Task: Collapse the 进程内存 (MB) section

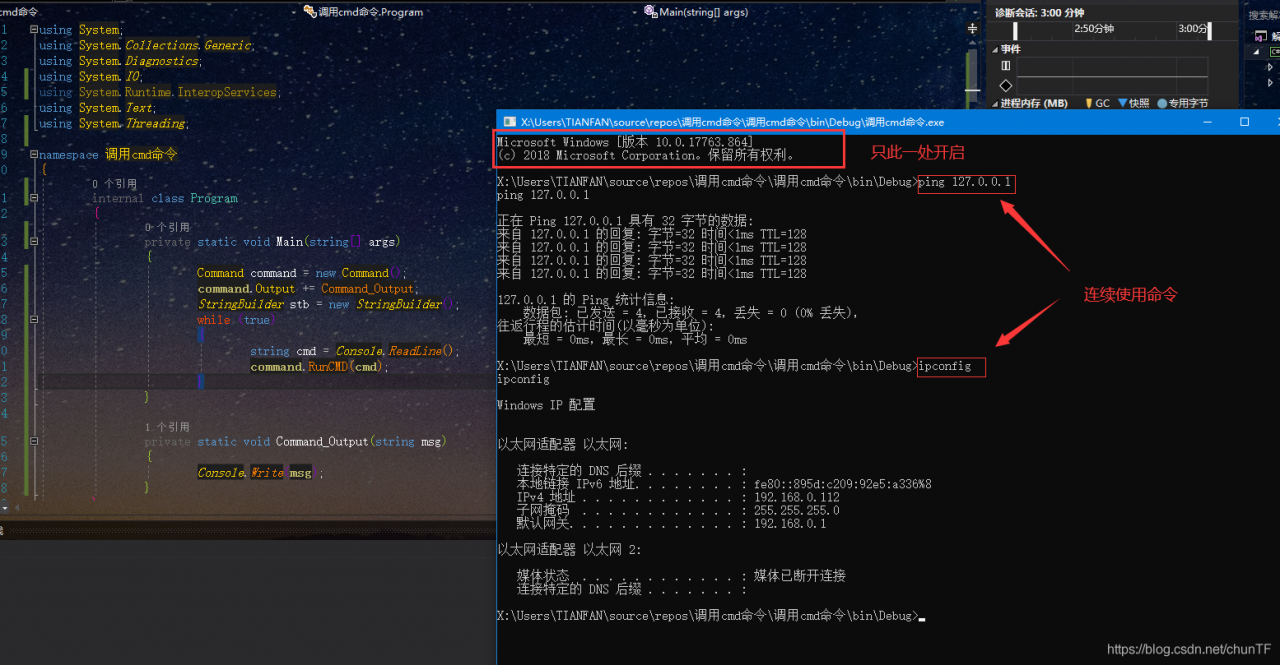Action: [995, 103]
